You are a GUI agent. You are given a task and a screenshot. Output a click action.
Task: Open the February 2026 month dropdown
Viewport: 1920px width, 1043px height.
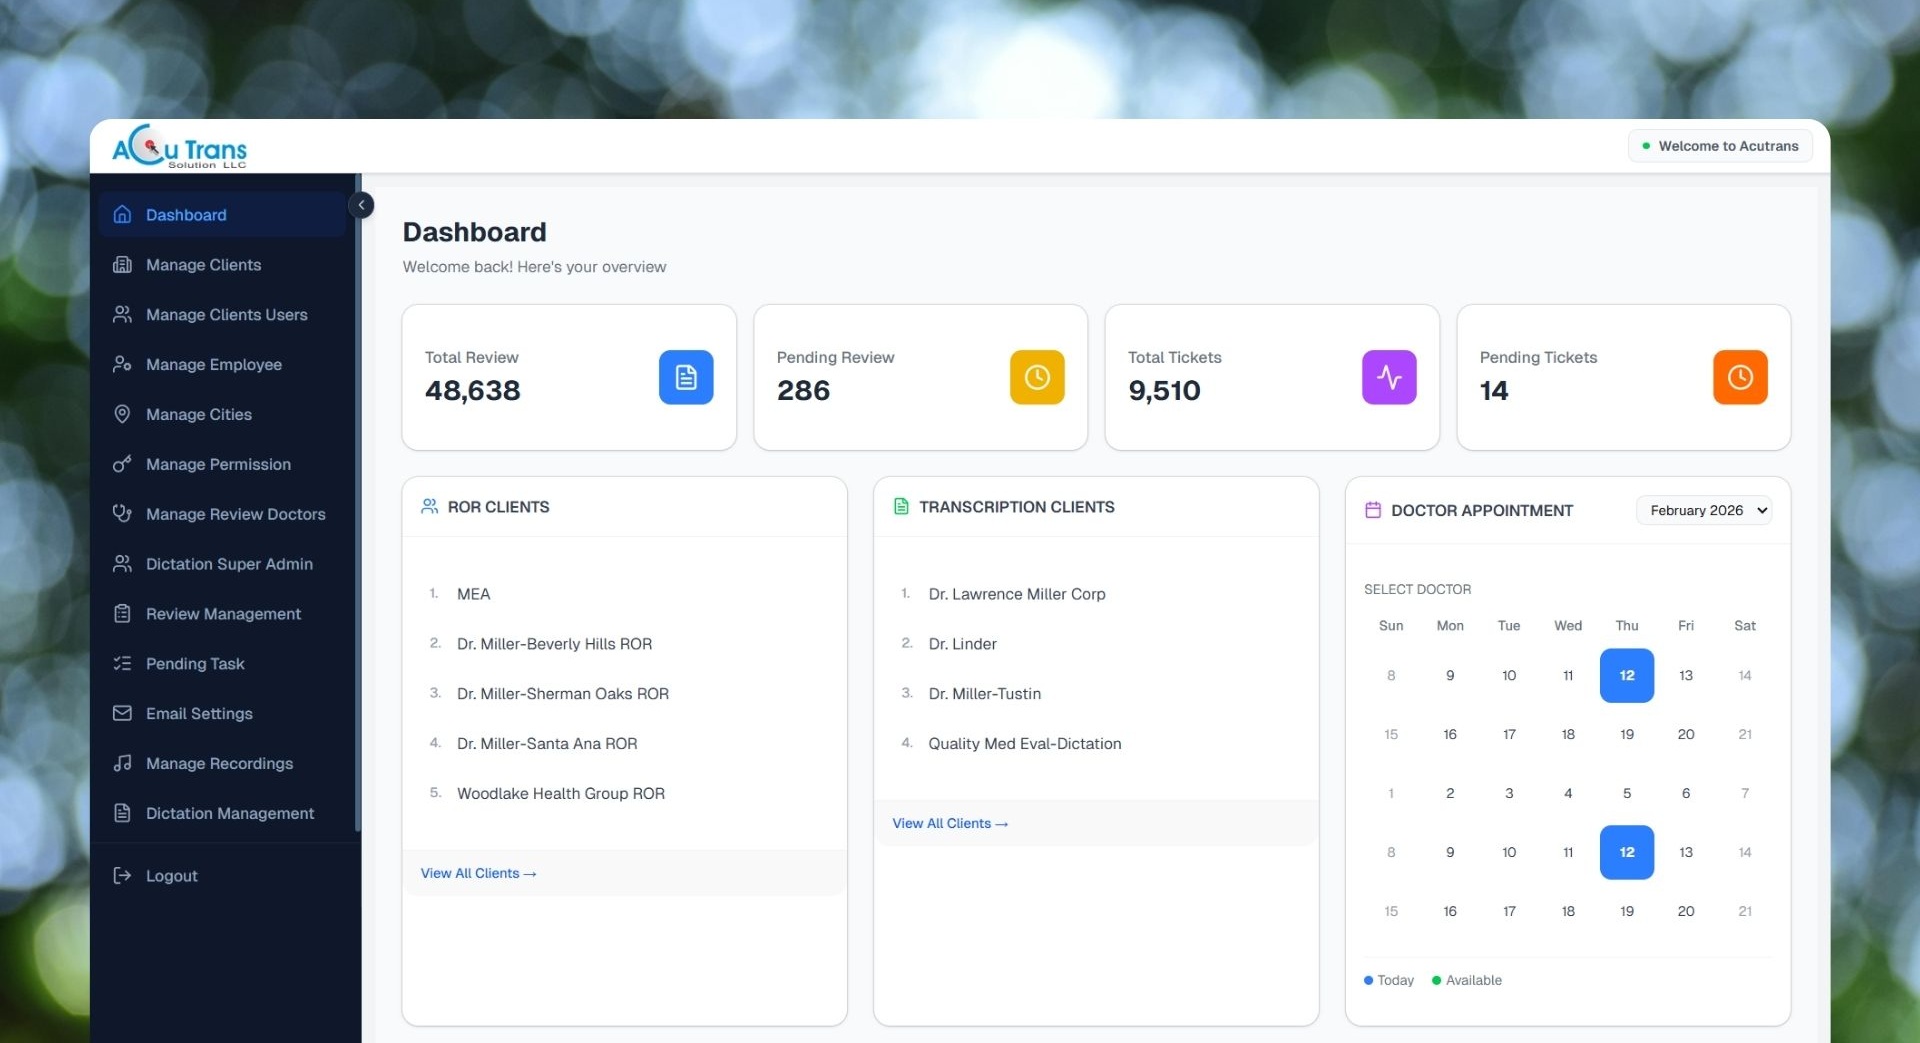click(x=1704, y=510)
